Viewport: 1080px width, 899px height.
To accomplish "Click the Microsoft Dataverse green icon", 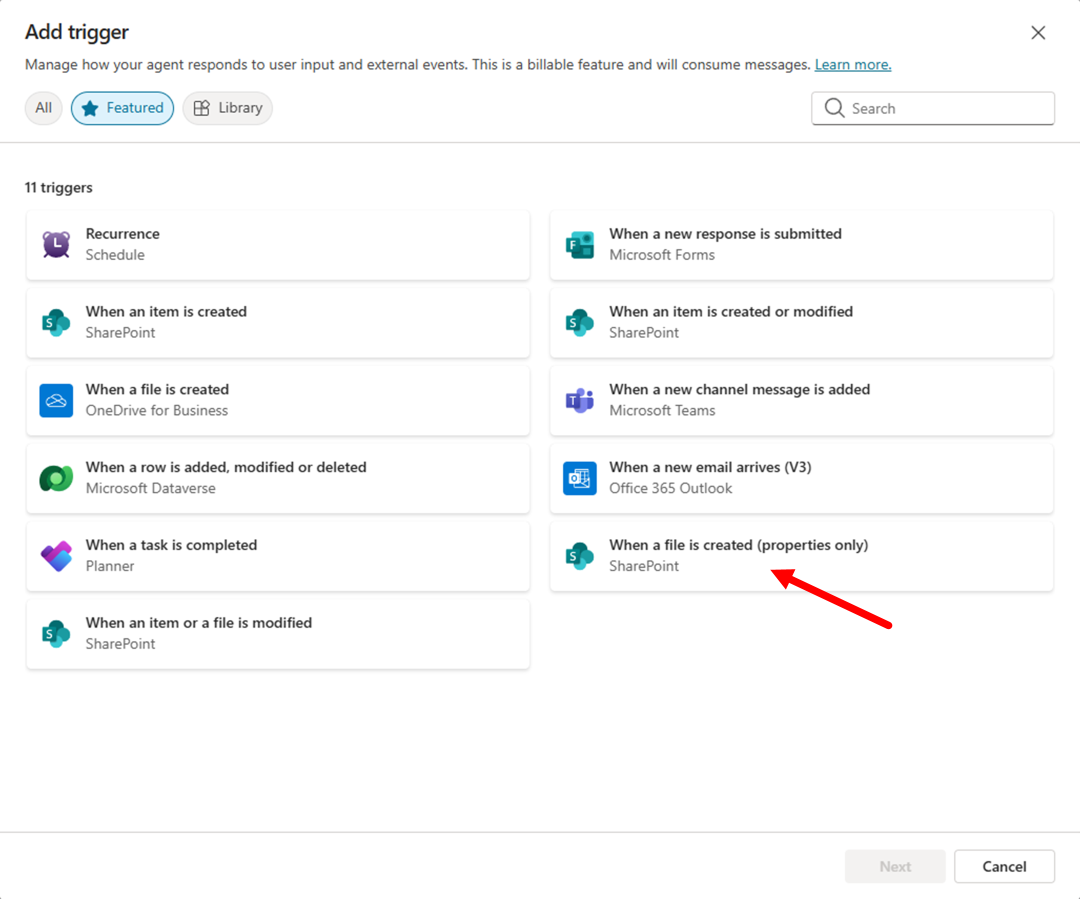I will 56,478.
